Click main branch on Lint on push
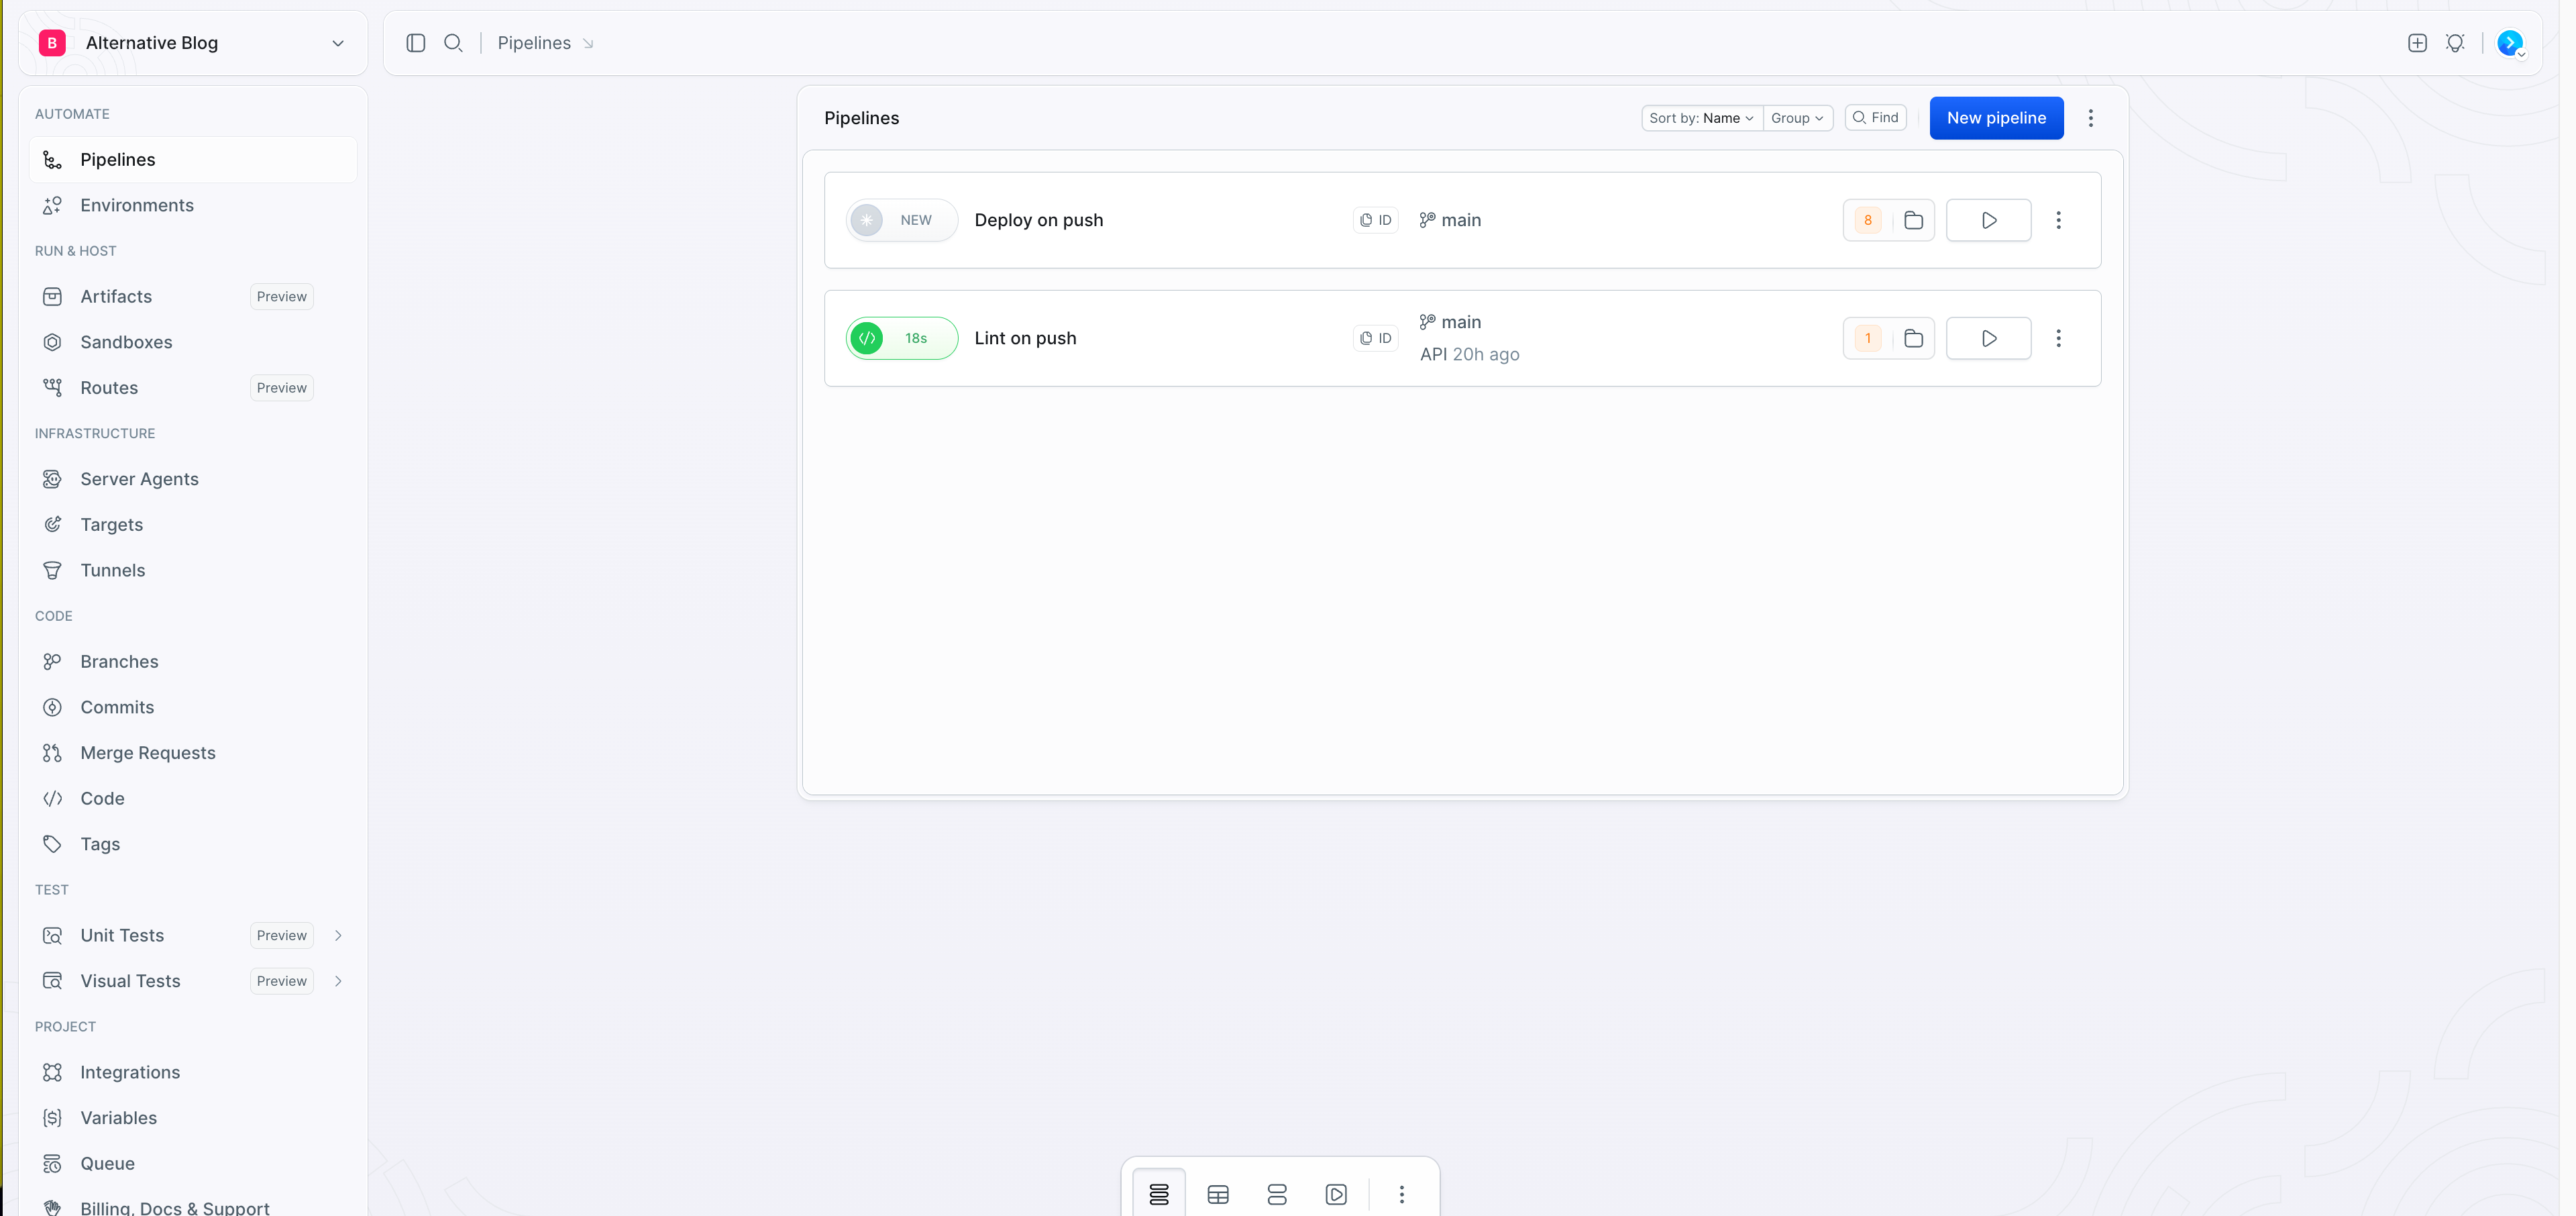Image resolution: width=2576 pixels, height=1216 pixels. click(1450, 322)
